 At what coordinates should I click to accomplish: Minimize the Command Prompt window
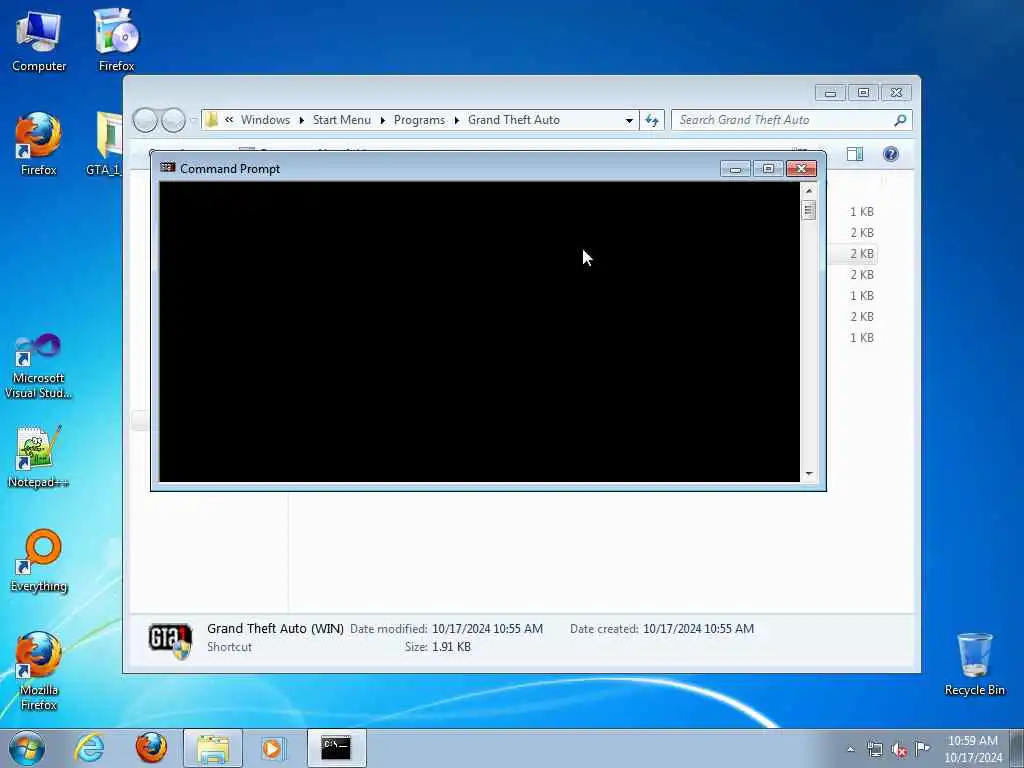tap(735, 169)
